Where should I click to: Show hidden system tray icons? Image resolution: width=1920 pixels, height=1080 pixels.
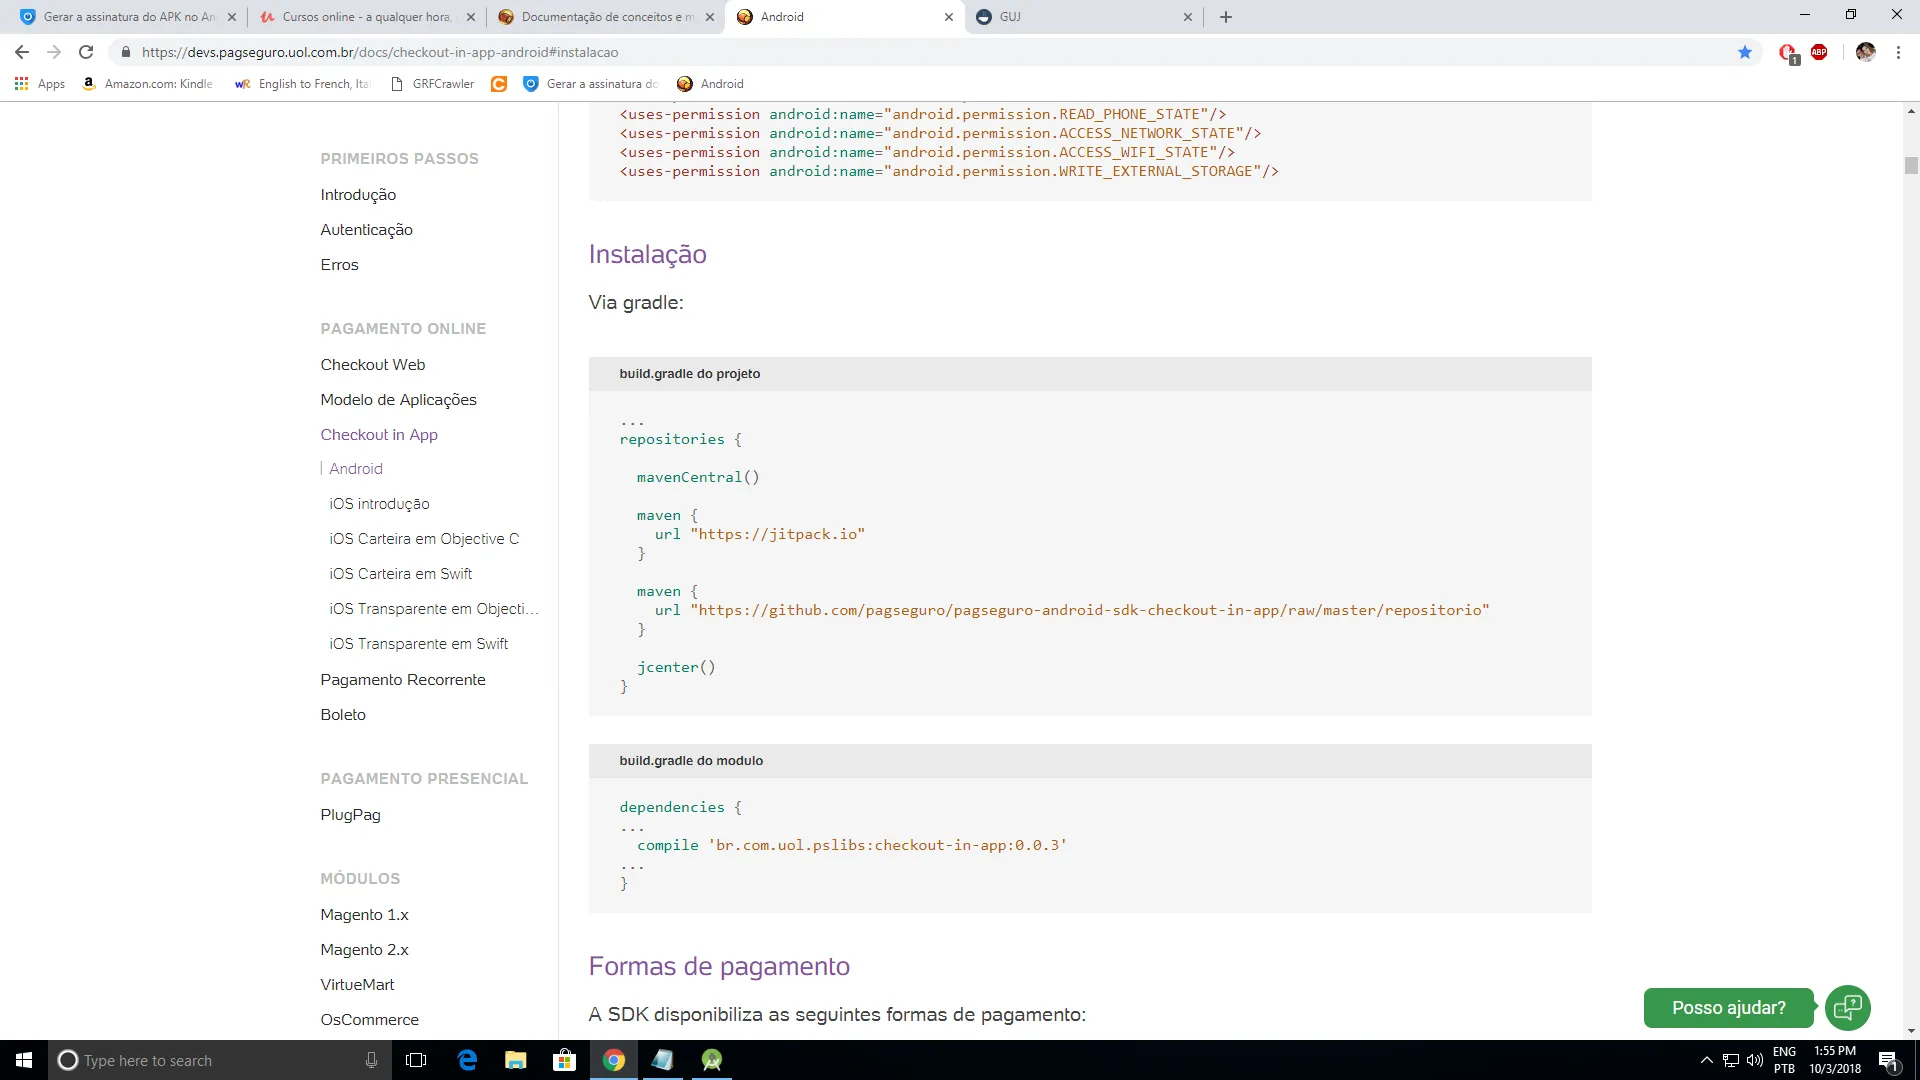[1706, 1060]
